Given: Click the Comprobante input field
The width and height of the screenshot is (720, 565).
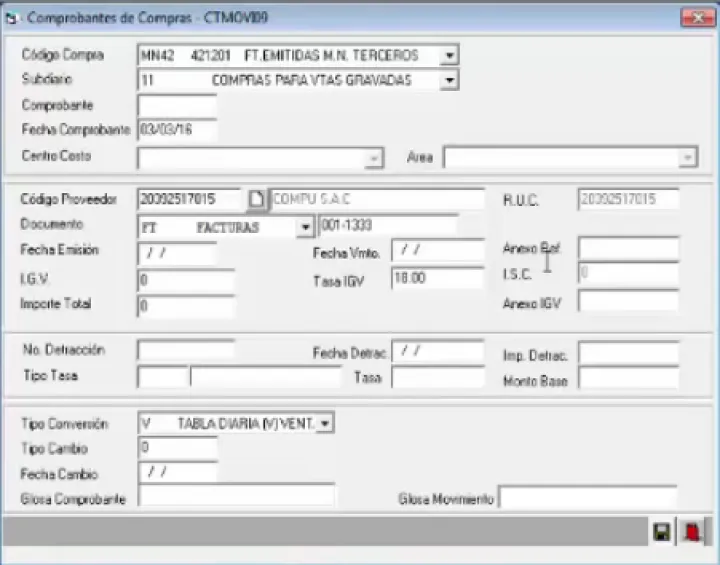Looking at the screenshot, I should point(177,105).
